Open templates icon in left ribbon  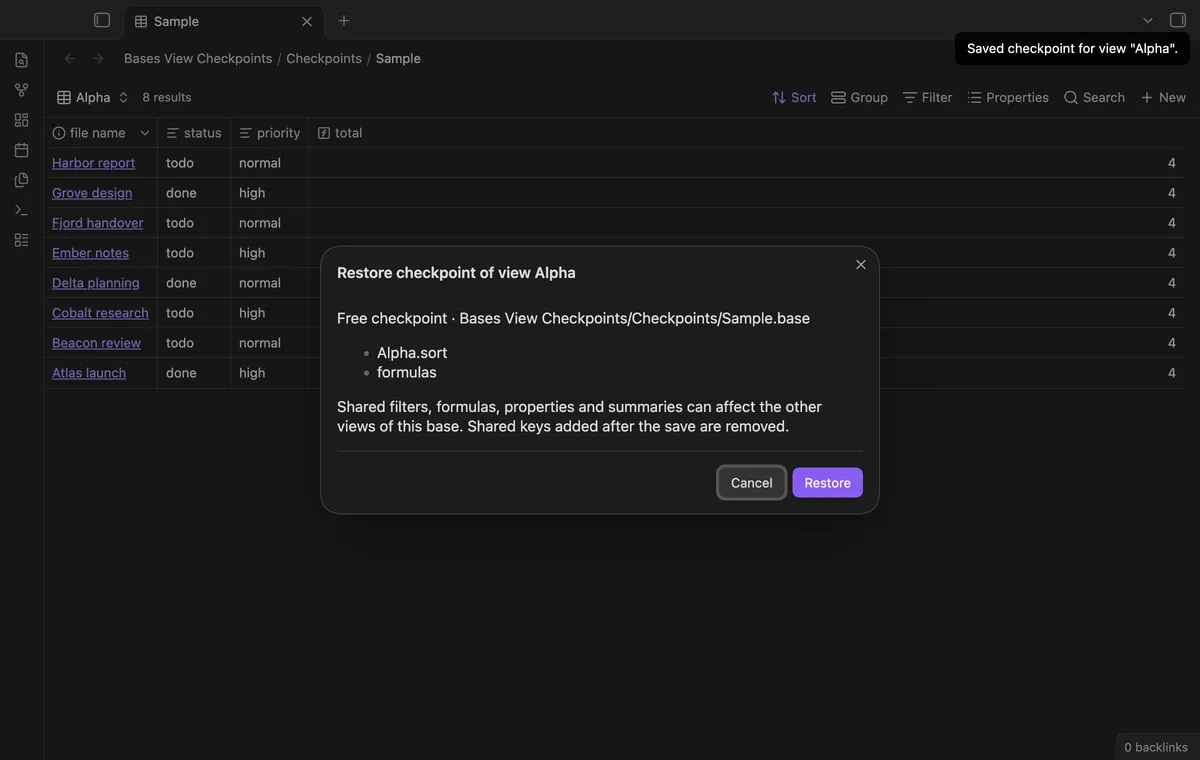(21, 180)
